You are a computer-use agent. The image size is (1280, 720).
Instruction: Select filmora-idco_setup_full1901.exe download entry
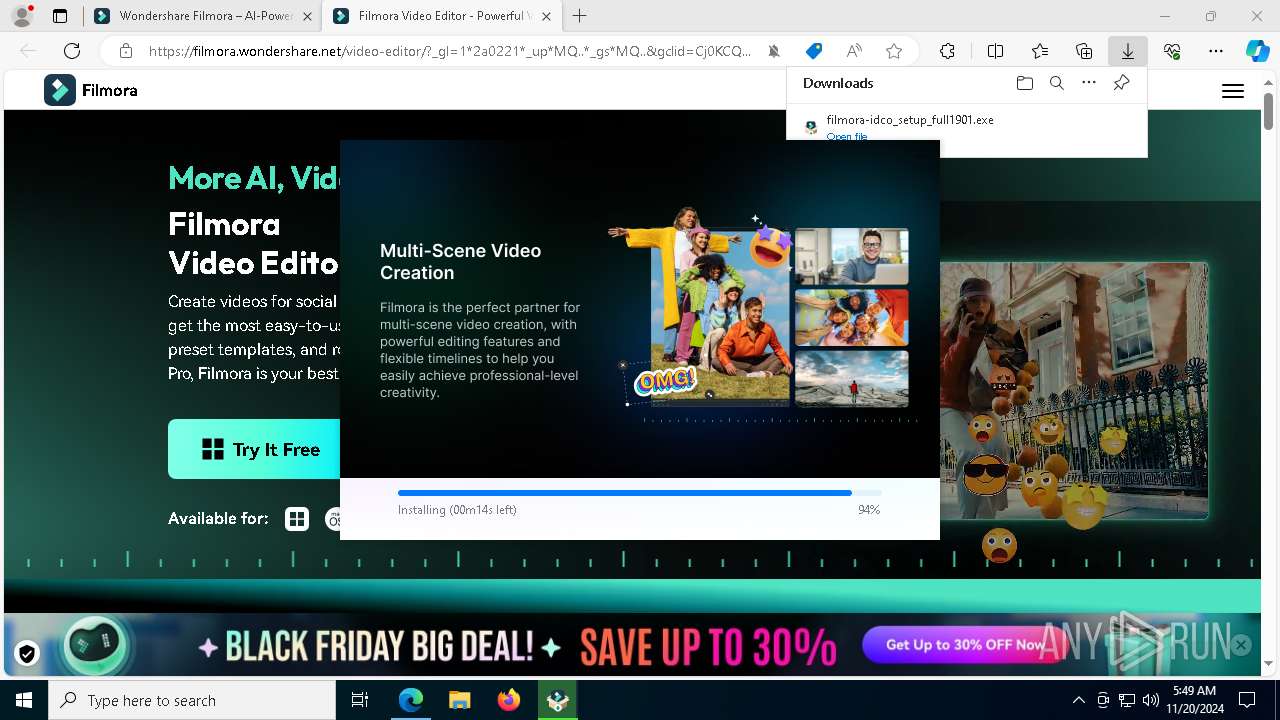pyautogui.click(x=966, y=126)
